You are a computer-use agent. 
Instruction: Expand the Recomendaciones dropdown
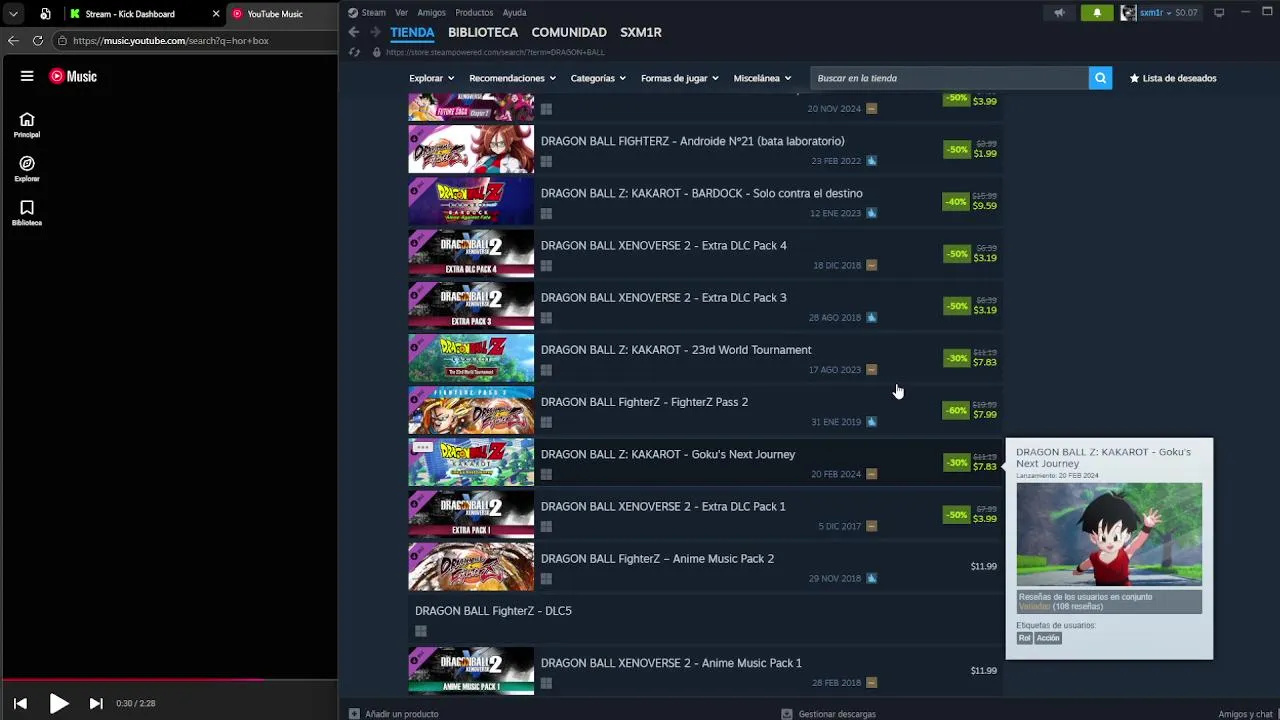(x=512, y=78)
